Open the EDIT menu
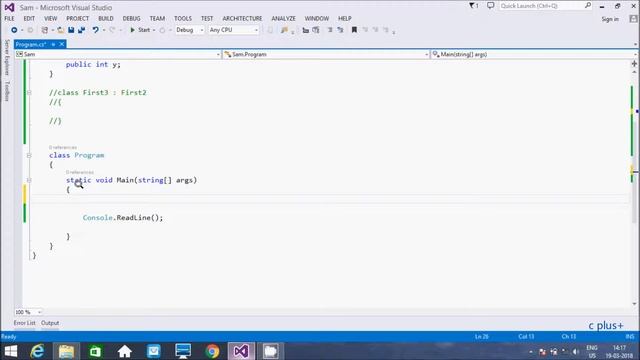This screenshot has width=640, height=360. [x=29, y=19]
